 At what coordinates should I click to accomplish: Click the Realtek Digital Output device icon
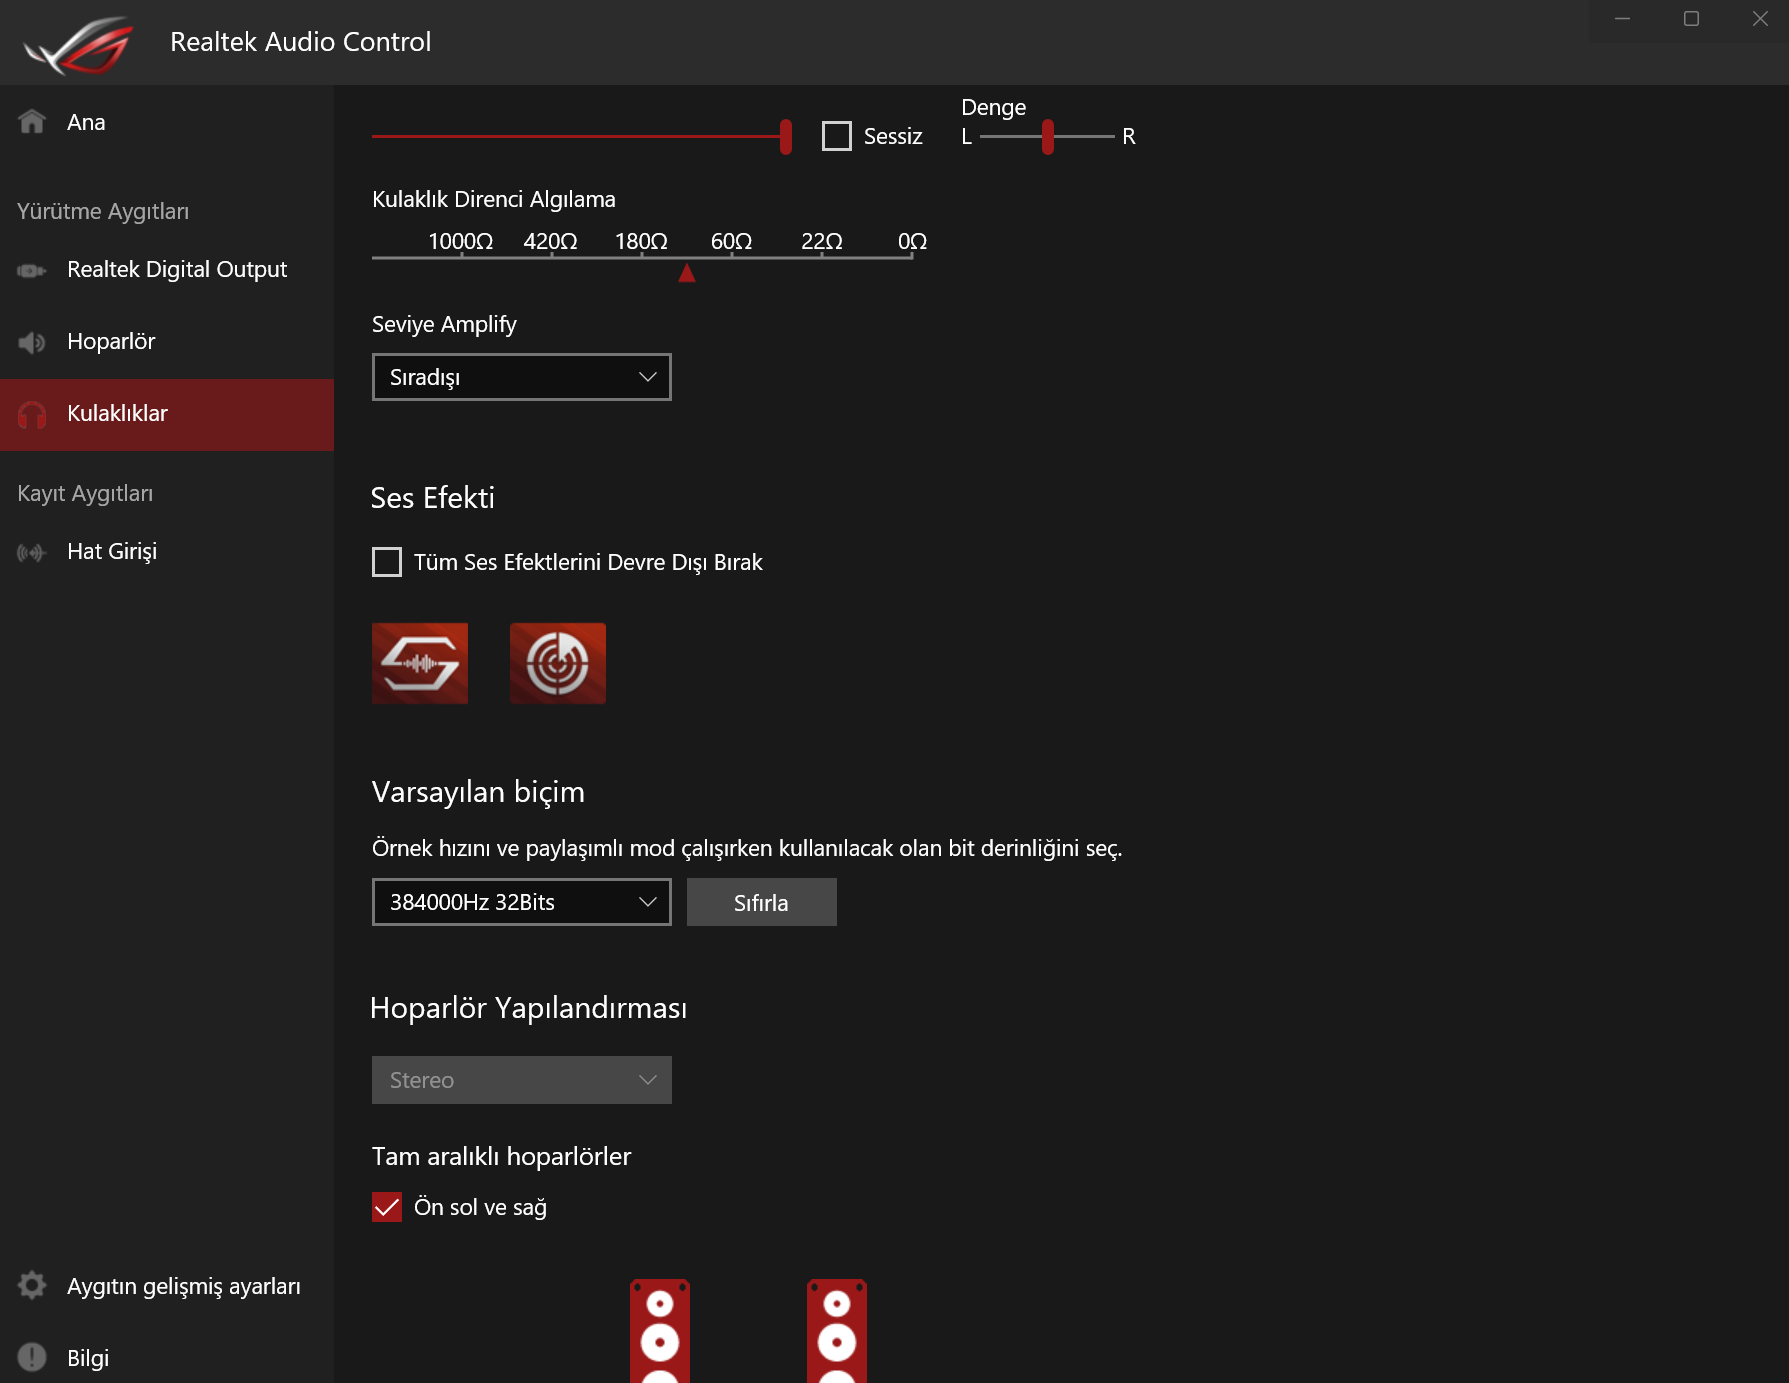[x=32, y=270]
